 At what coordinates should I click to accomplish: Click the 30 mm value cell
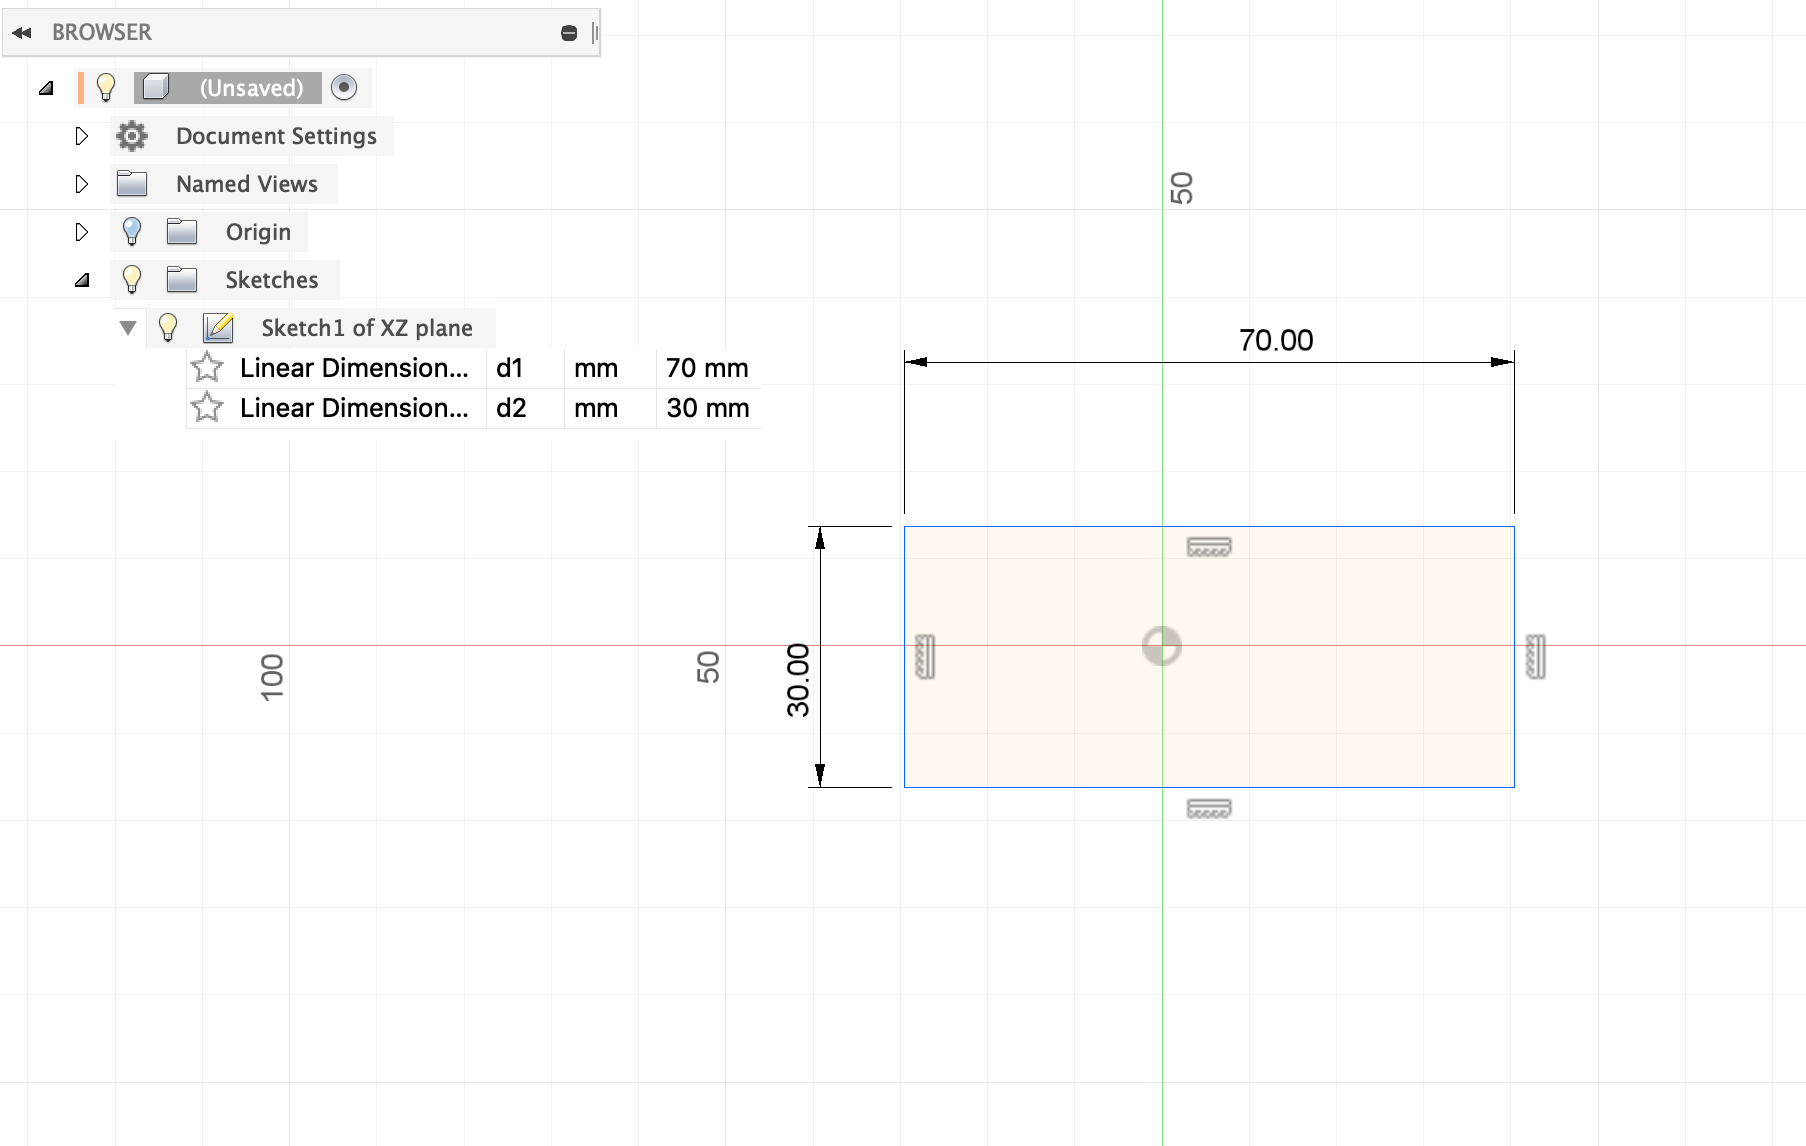708,408
